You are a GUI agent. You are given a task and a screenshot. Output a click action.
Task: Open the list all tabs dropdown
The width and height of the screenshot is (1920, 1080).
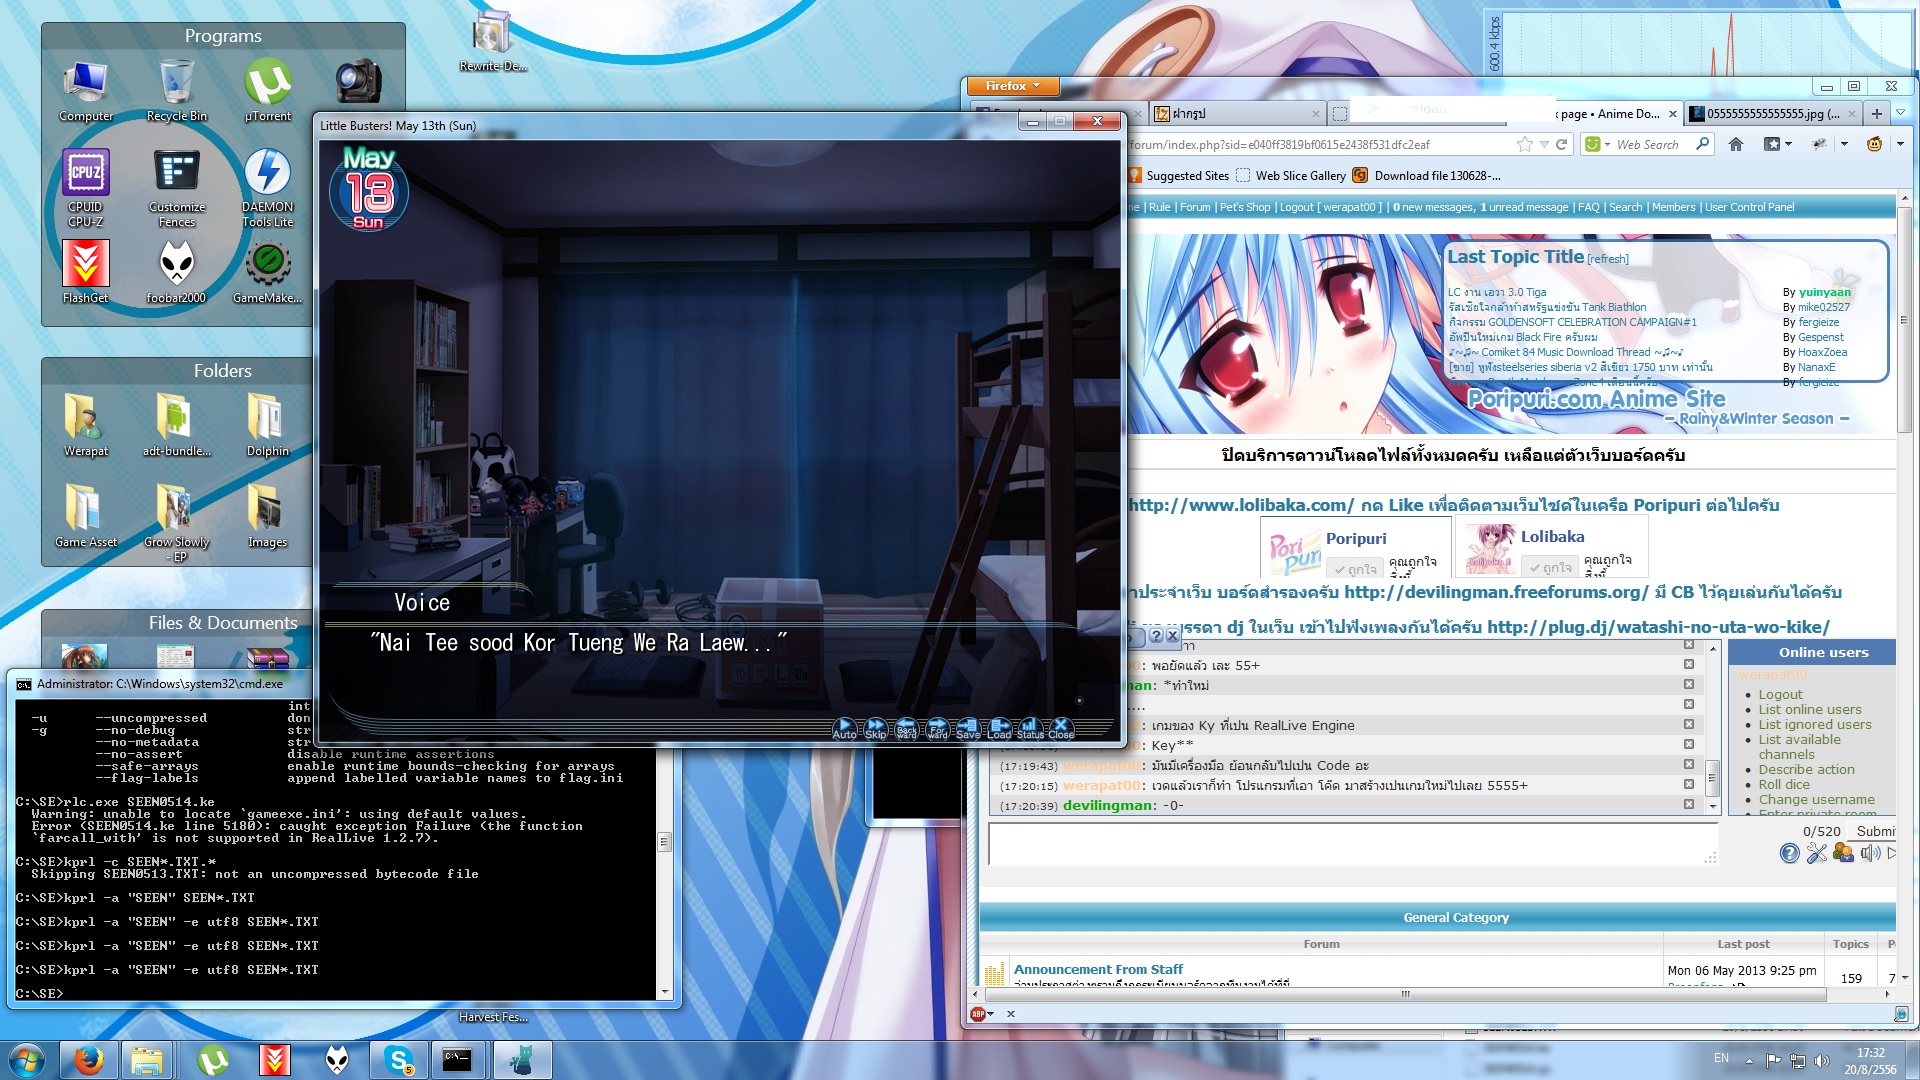[1901, 113]
